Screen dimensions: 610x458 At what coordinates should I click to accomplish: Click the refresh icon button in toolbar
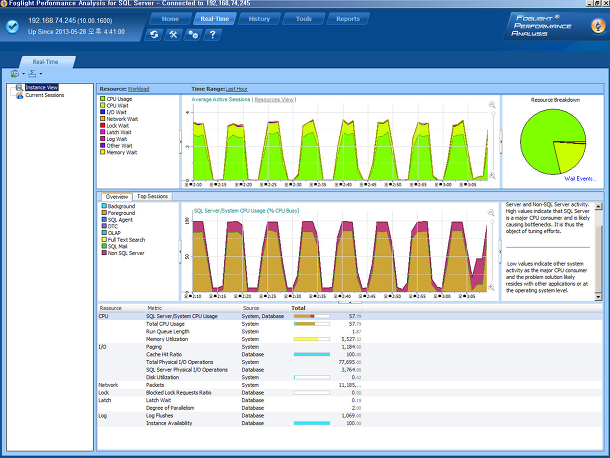click(154, 35)
